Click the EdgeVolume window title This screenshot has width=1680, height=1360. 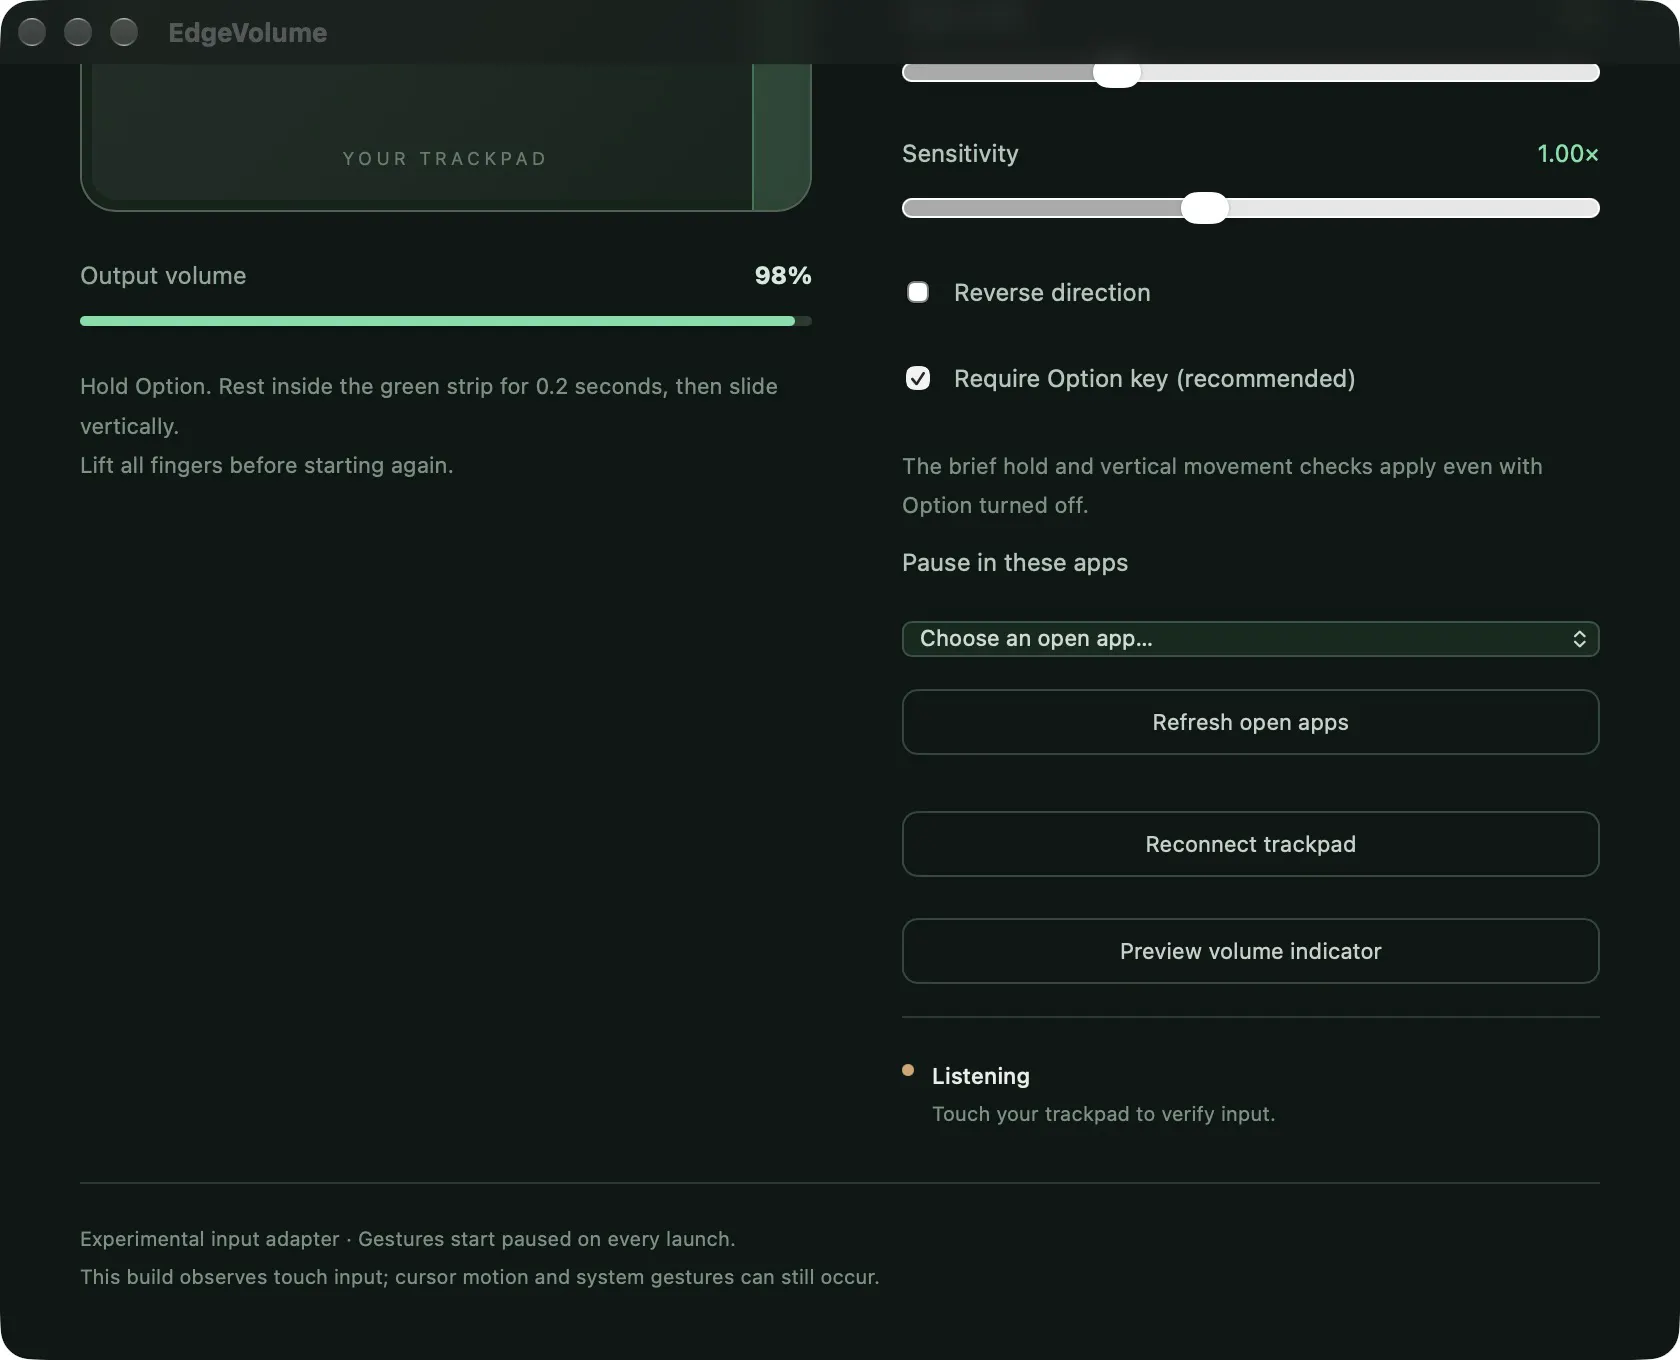coord(247,33)
